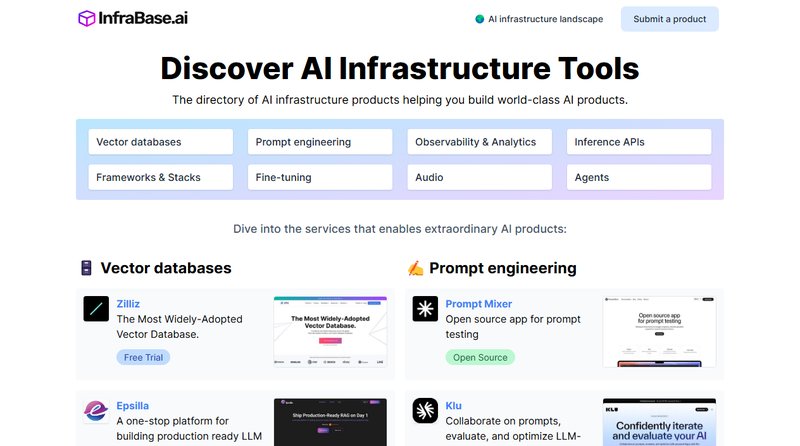Click the Zilliz website preview thumbnail
800x446 pixels.
point(330,333)
